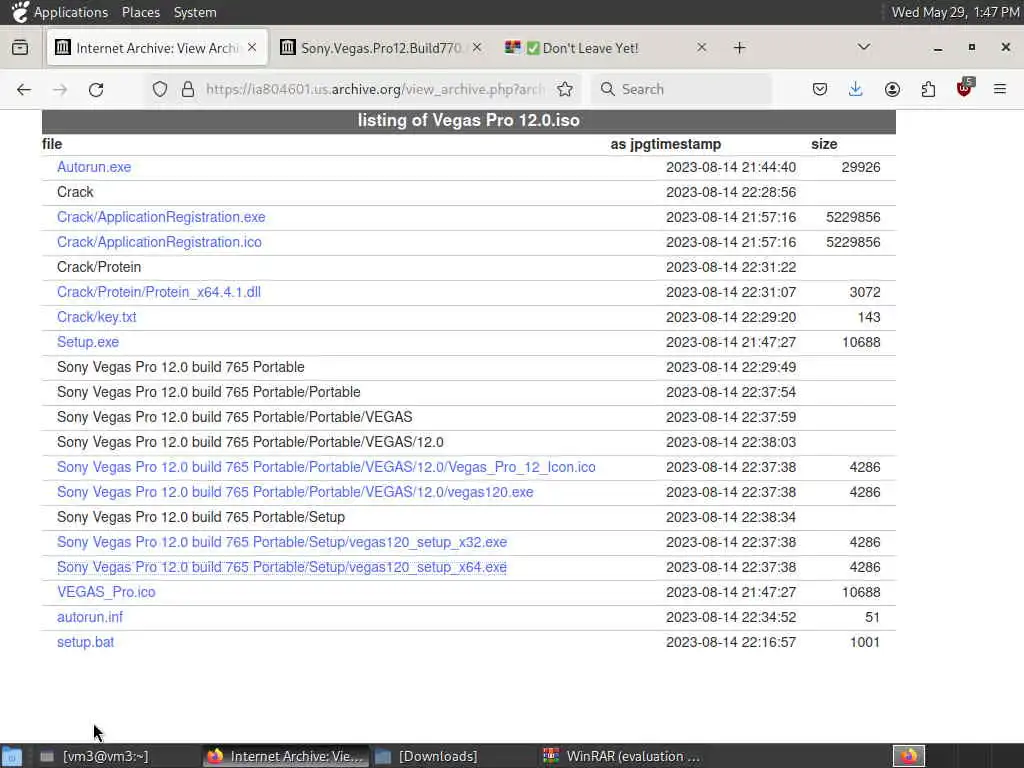Click the clock Wed May 29 1:47 PM
This screenshot has height=768, width=1024.
click(x=955, y=12)
